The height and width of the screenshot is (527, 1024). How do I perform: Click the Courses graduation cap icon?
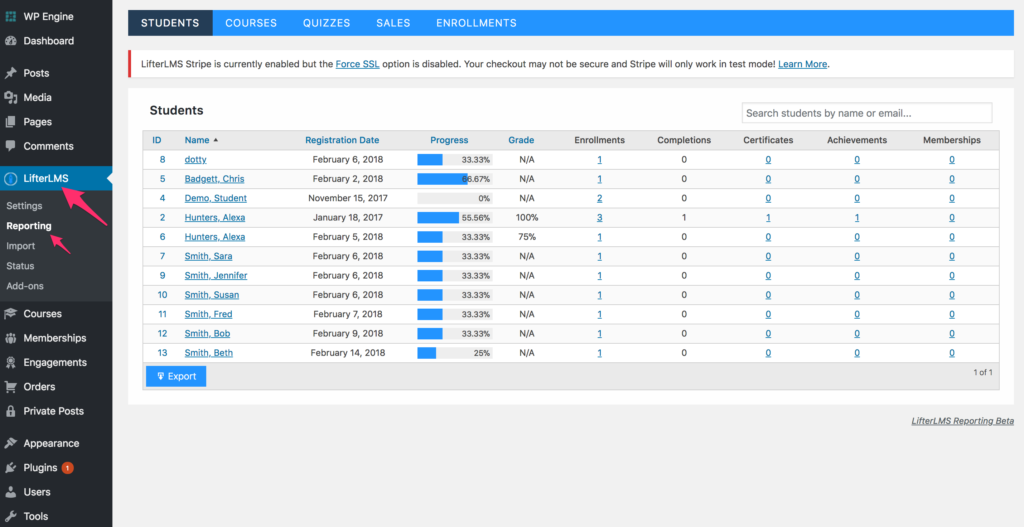click(10, 313)
